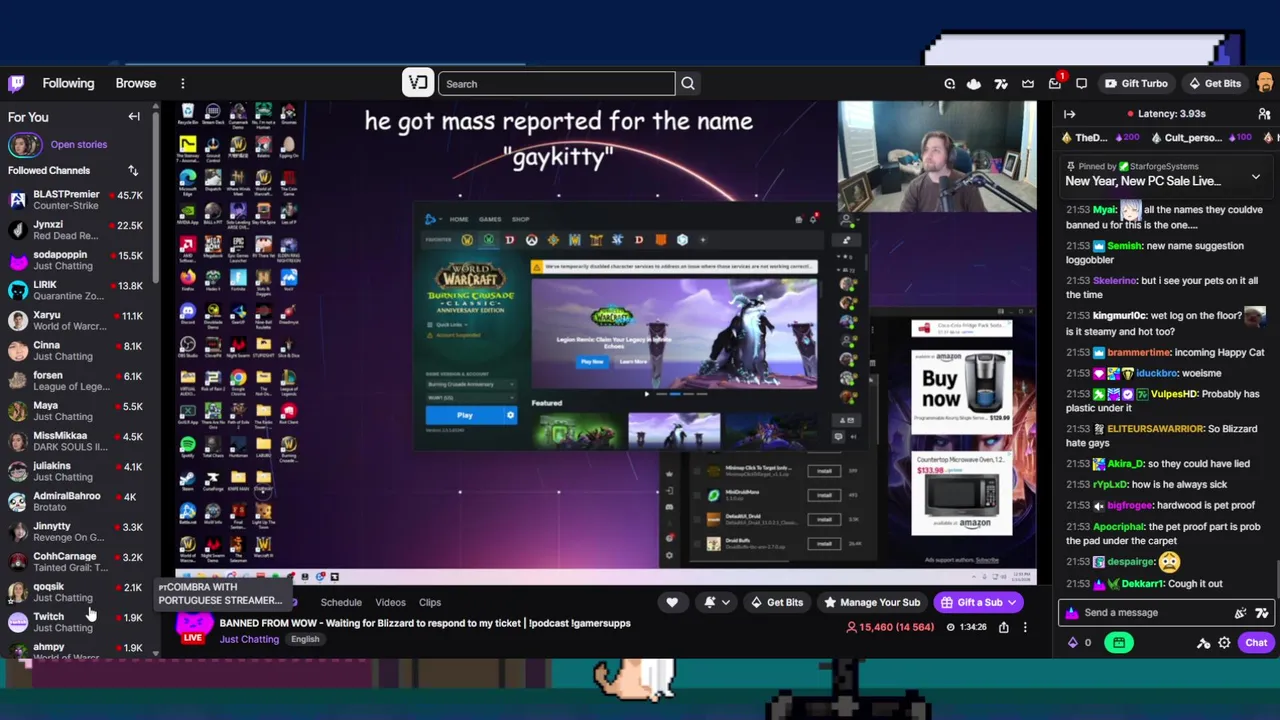Viewport: 1280px width, 720px height.
Task: Open sodapoppin channel in sidebar
Action: 76,260
